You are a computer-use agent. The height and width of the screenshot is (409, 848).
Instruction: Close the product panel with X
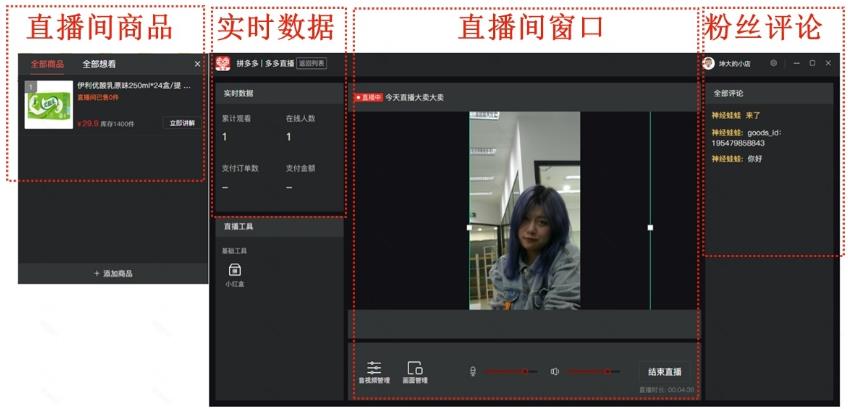point(197,64)
